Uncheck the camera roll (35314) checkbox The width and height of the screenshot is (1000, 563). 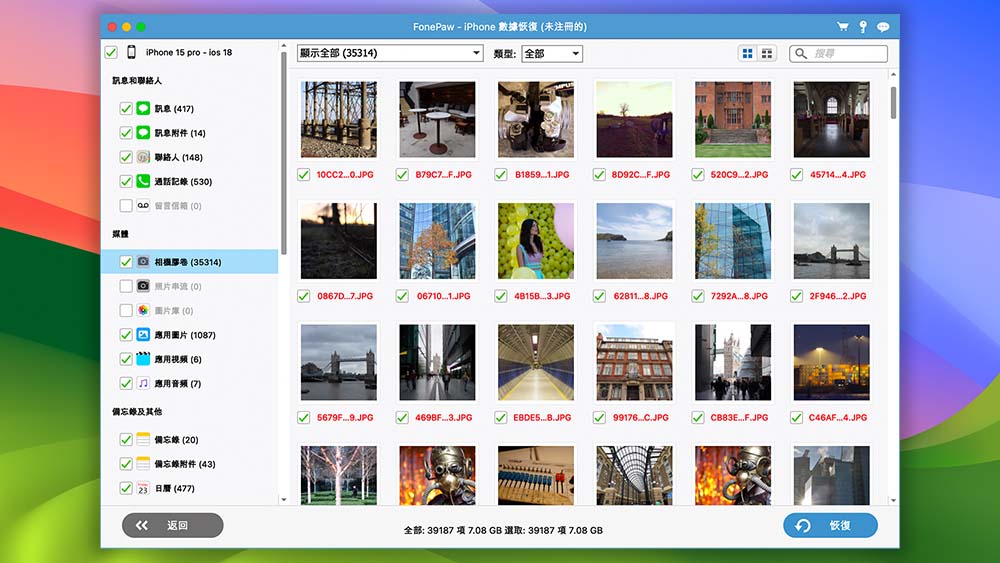click(x=126, y=261)
